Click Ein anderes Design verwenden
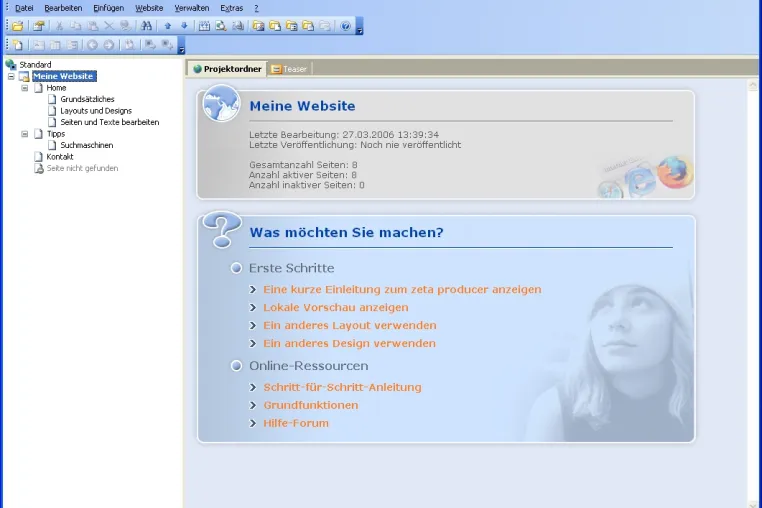The width and height of the screenshot is (762, 508). pyautogui.click(x=349, y=343)
